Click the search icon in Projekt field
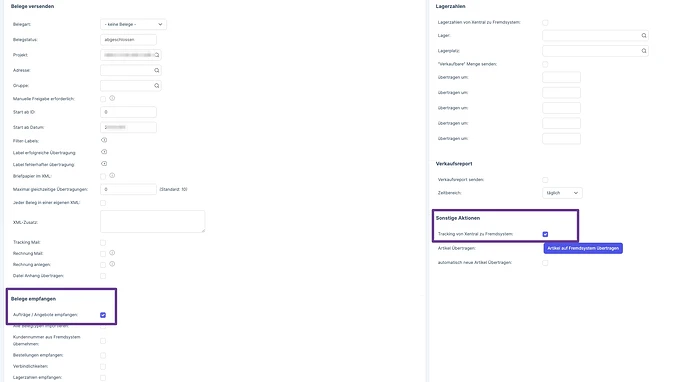The width and height of the screenshot is (690, 382). coord(157,55)
